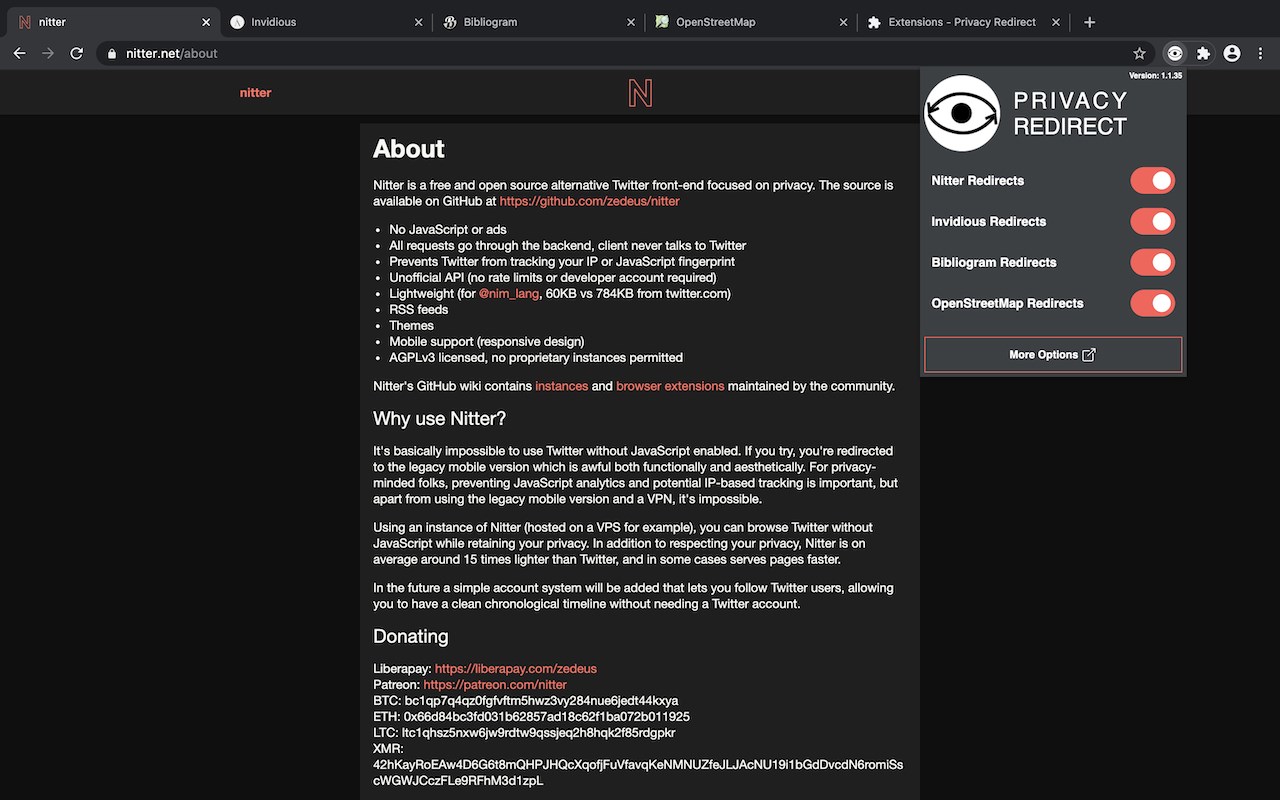
Task: Click the address bar showing nitter.net/about
Action: pos(625,53)
